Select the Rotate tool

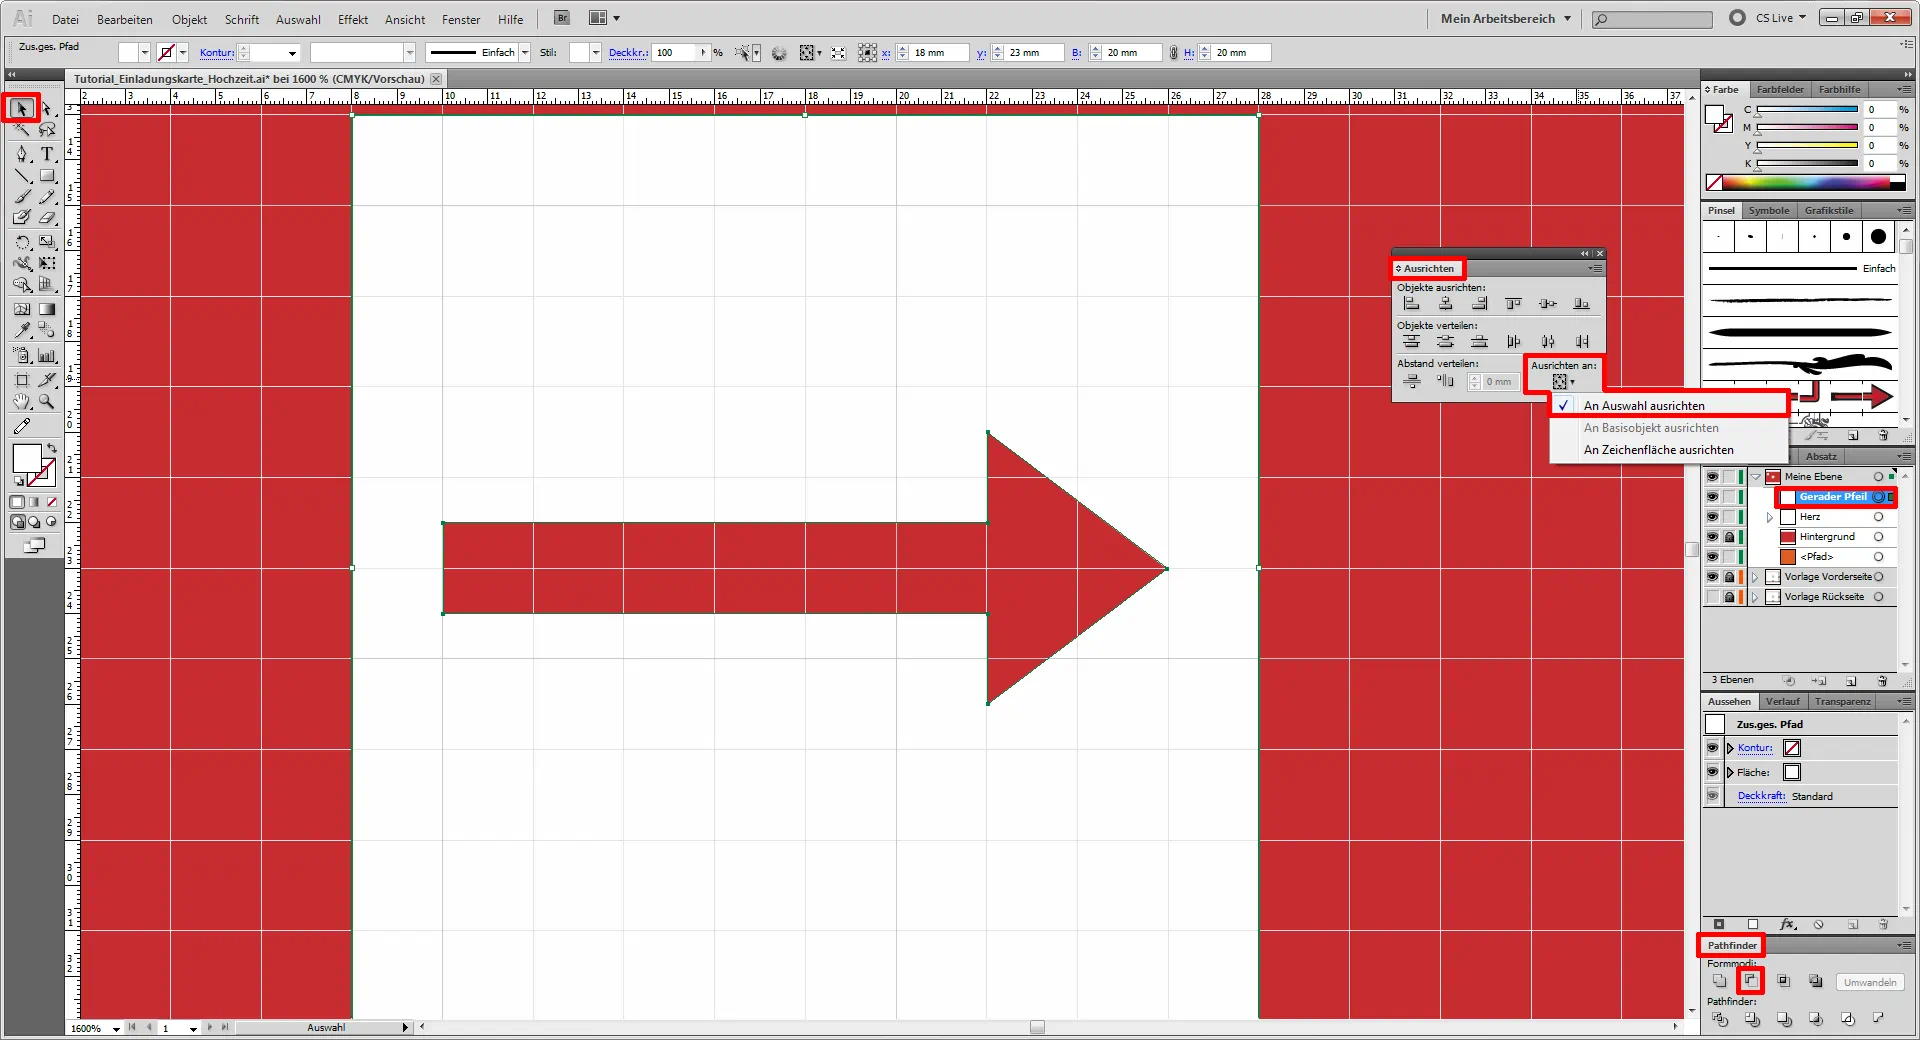tap(22, 242)
